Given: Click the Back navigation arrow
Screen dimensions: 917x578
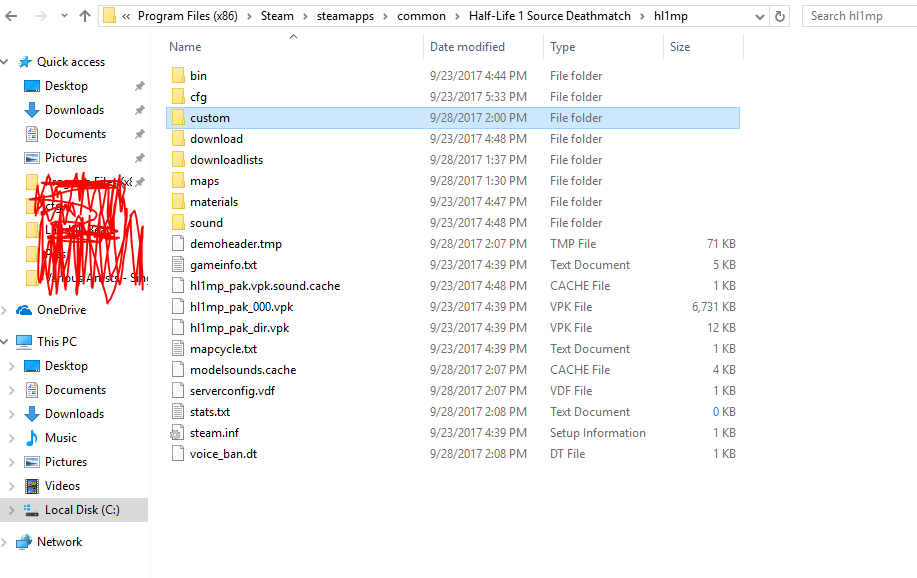Looking at the screenshot, I should click(11, 16).
